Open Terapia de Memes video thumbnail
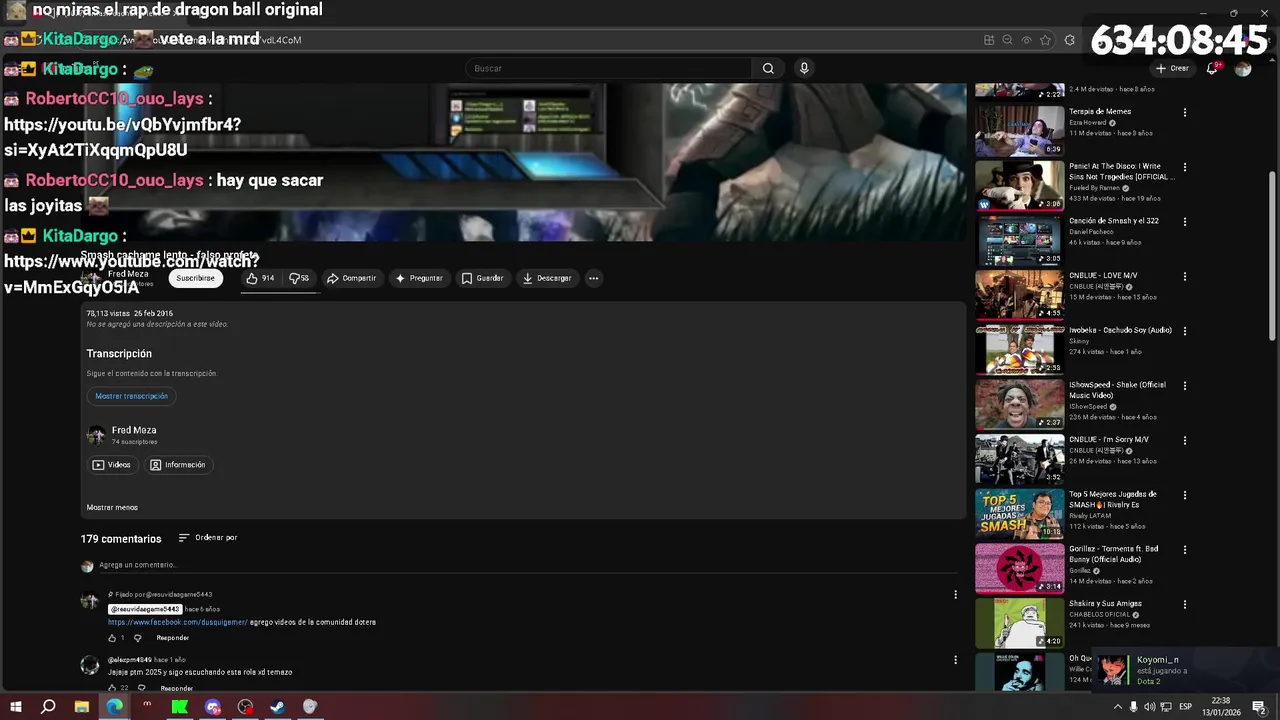The height and width of the screenshot is (720, 1280). point(1019,130)
